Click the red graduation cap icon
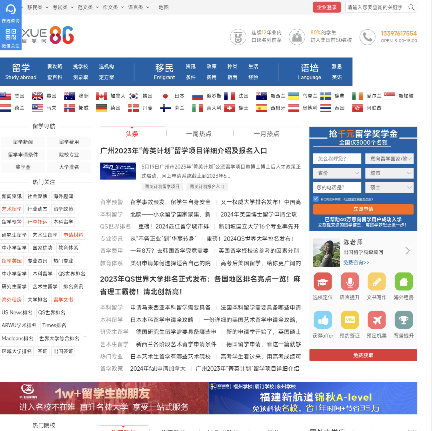This screenshot has height=431, width=432. pos(323,282)
